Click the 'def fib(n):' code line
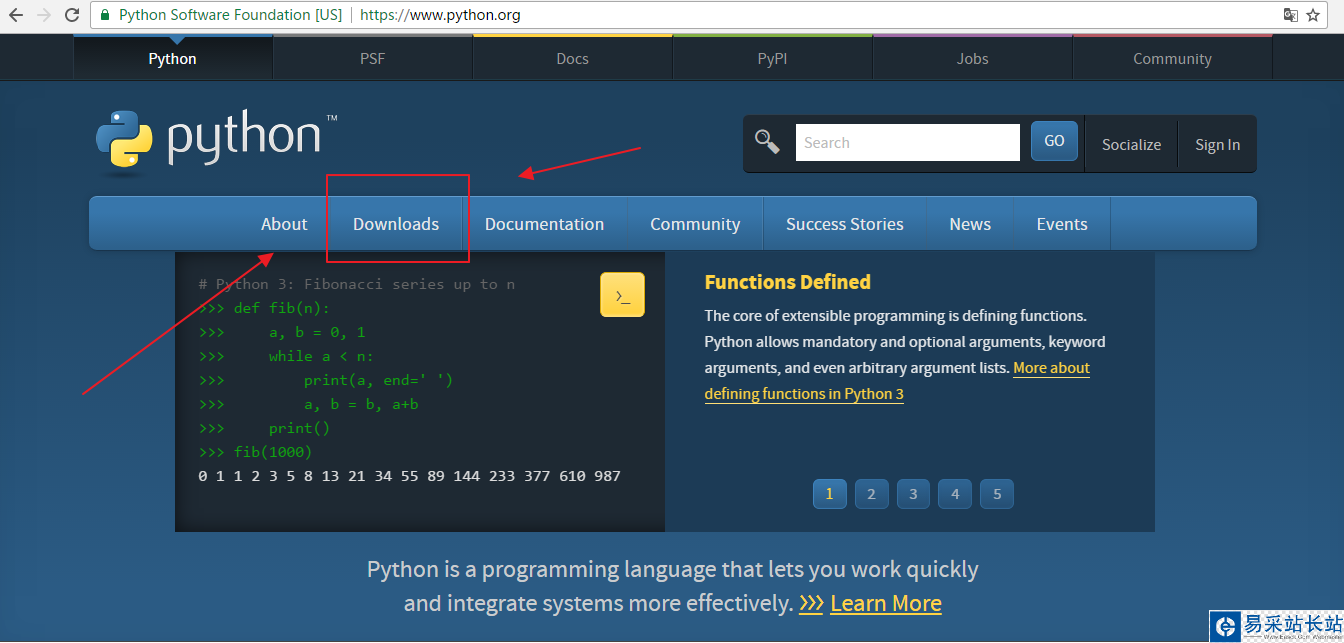The width and height of the screenshot is (1344, 643). tap(264, 308)
